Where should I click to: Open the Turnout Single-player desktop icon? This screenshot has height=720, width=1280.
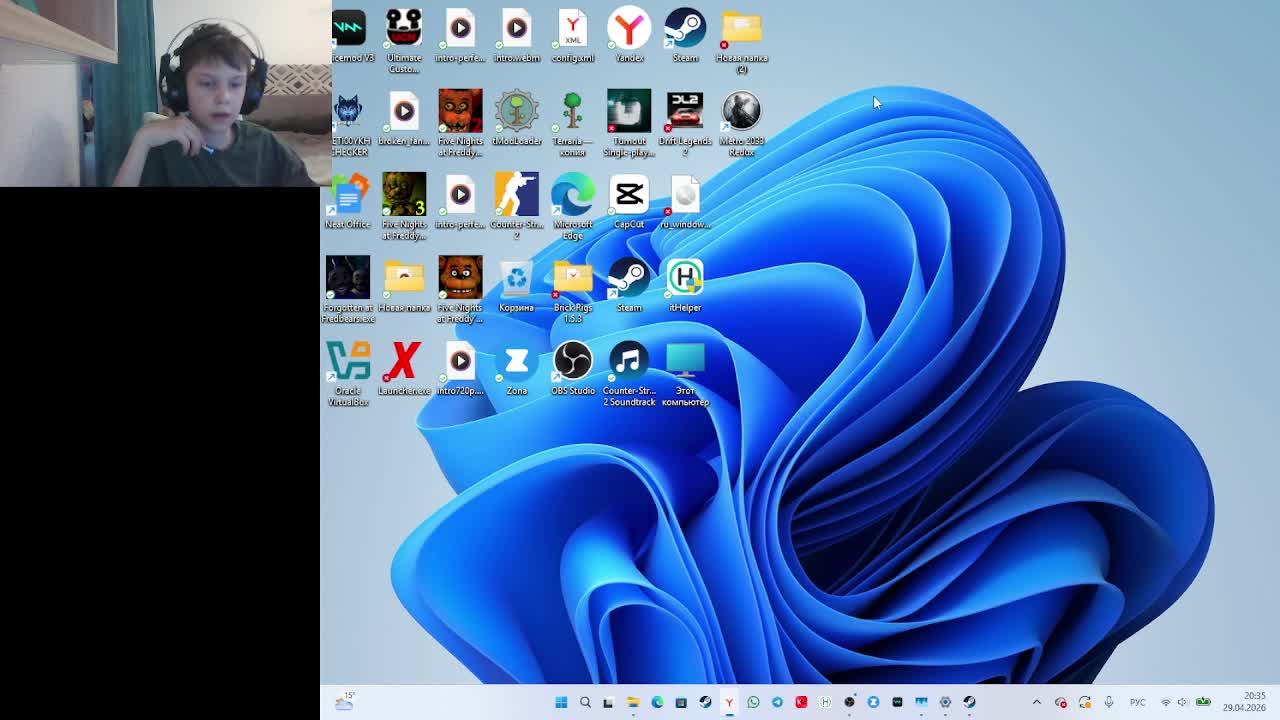pos(629,124)
